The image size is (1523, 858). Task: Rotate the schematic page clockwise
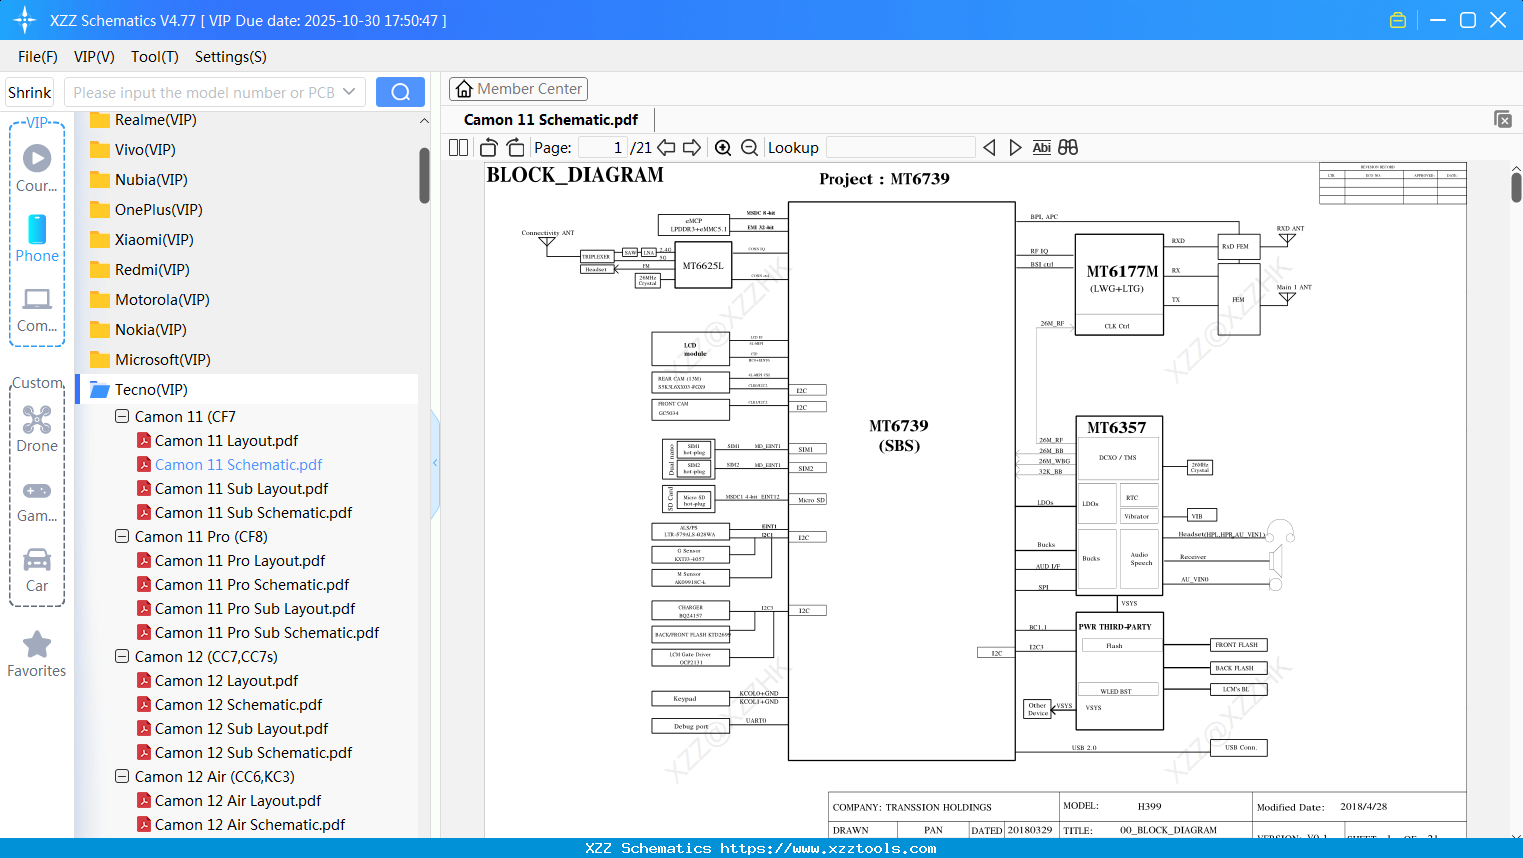pos(514,147)
